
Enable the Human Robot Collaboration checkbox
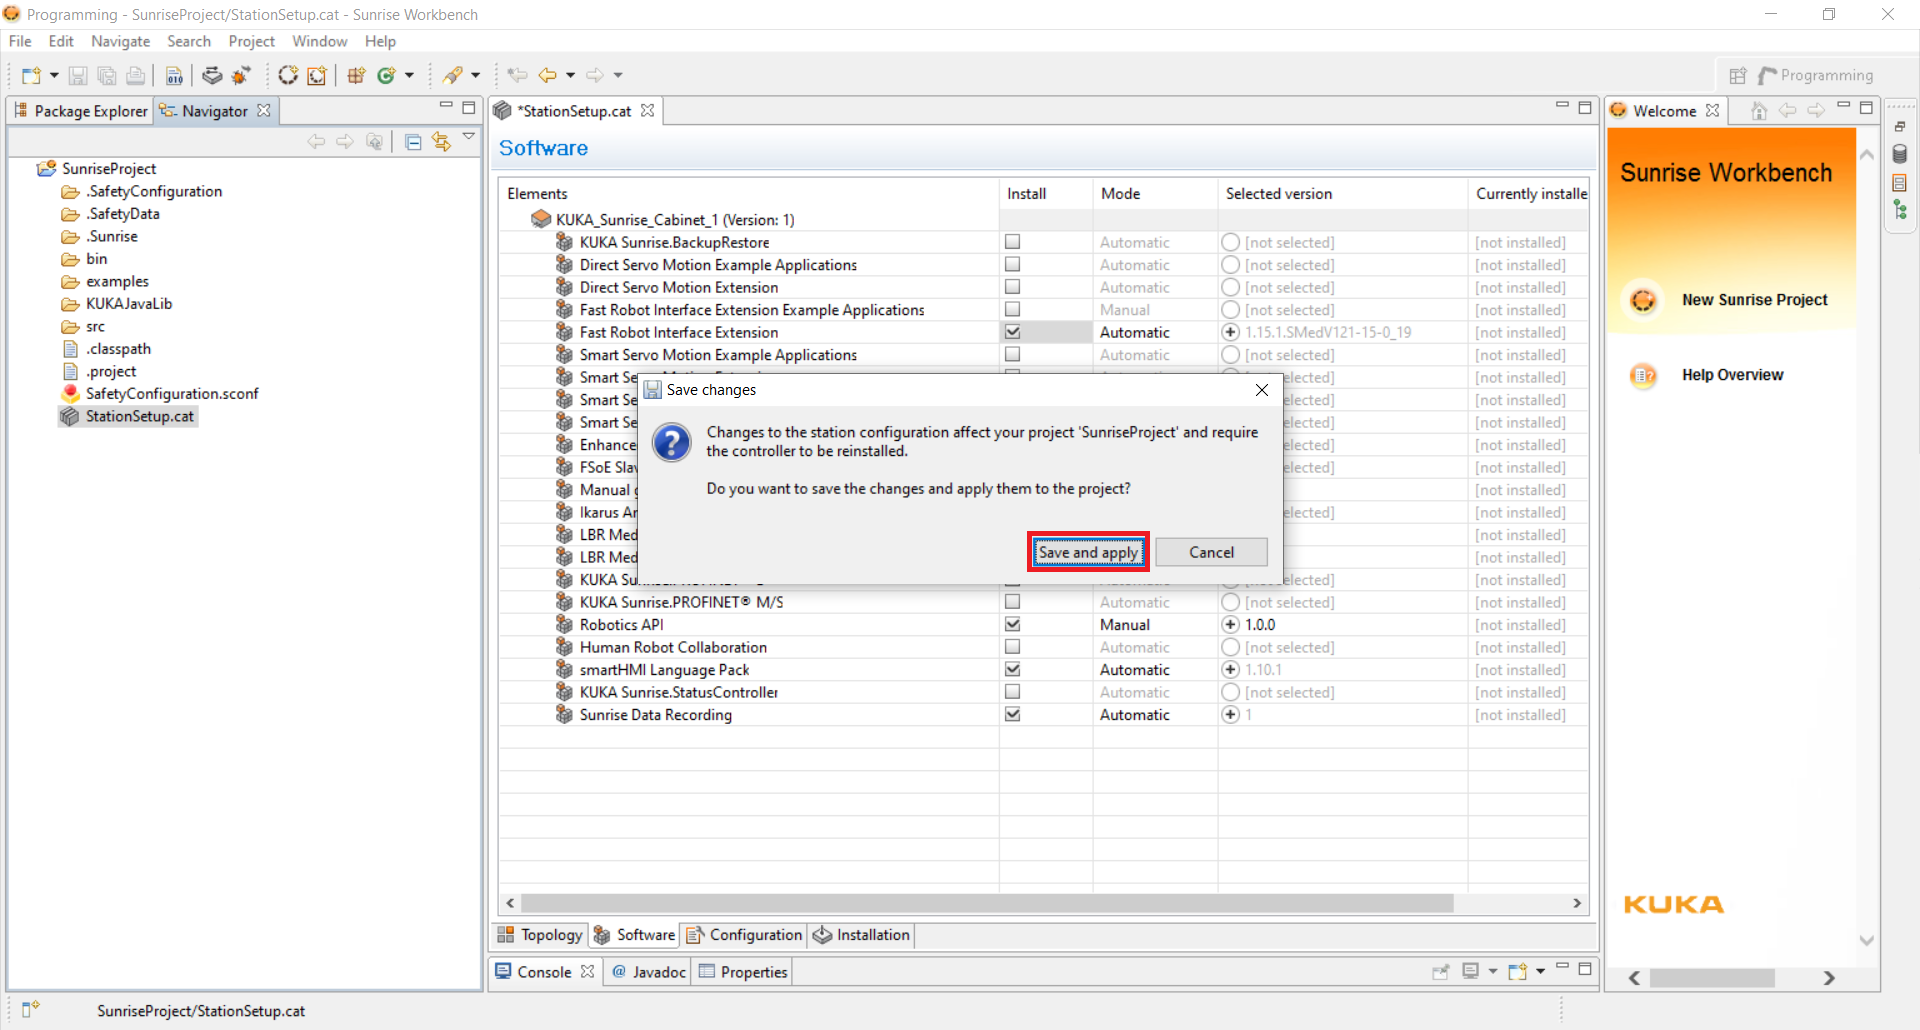[1012, 647]
